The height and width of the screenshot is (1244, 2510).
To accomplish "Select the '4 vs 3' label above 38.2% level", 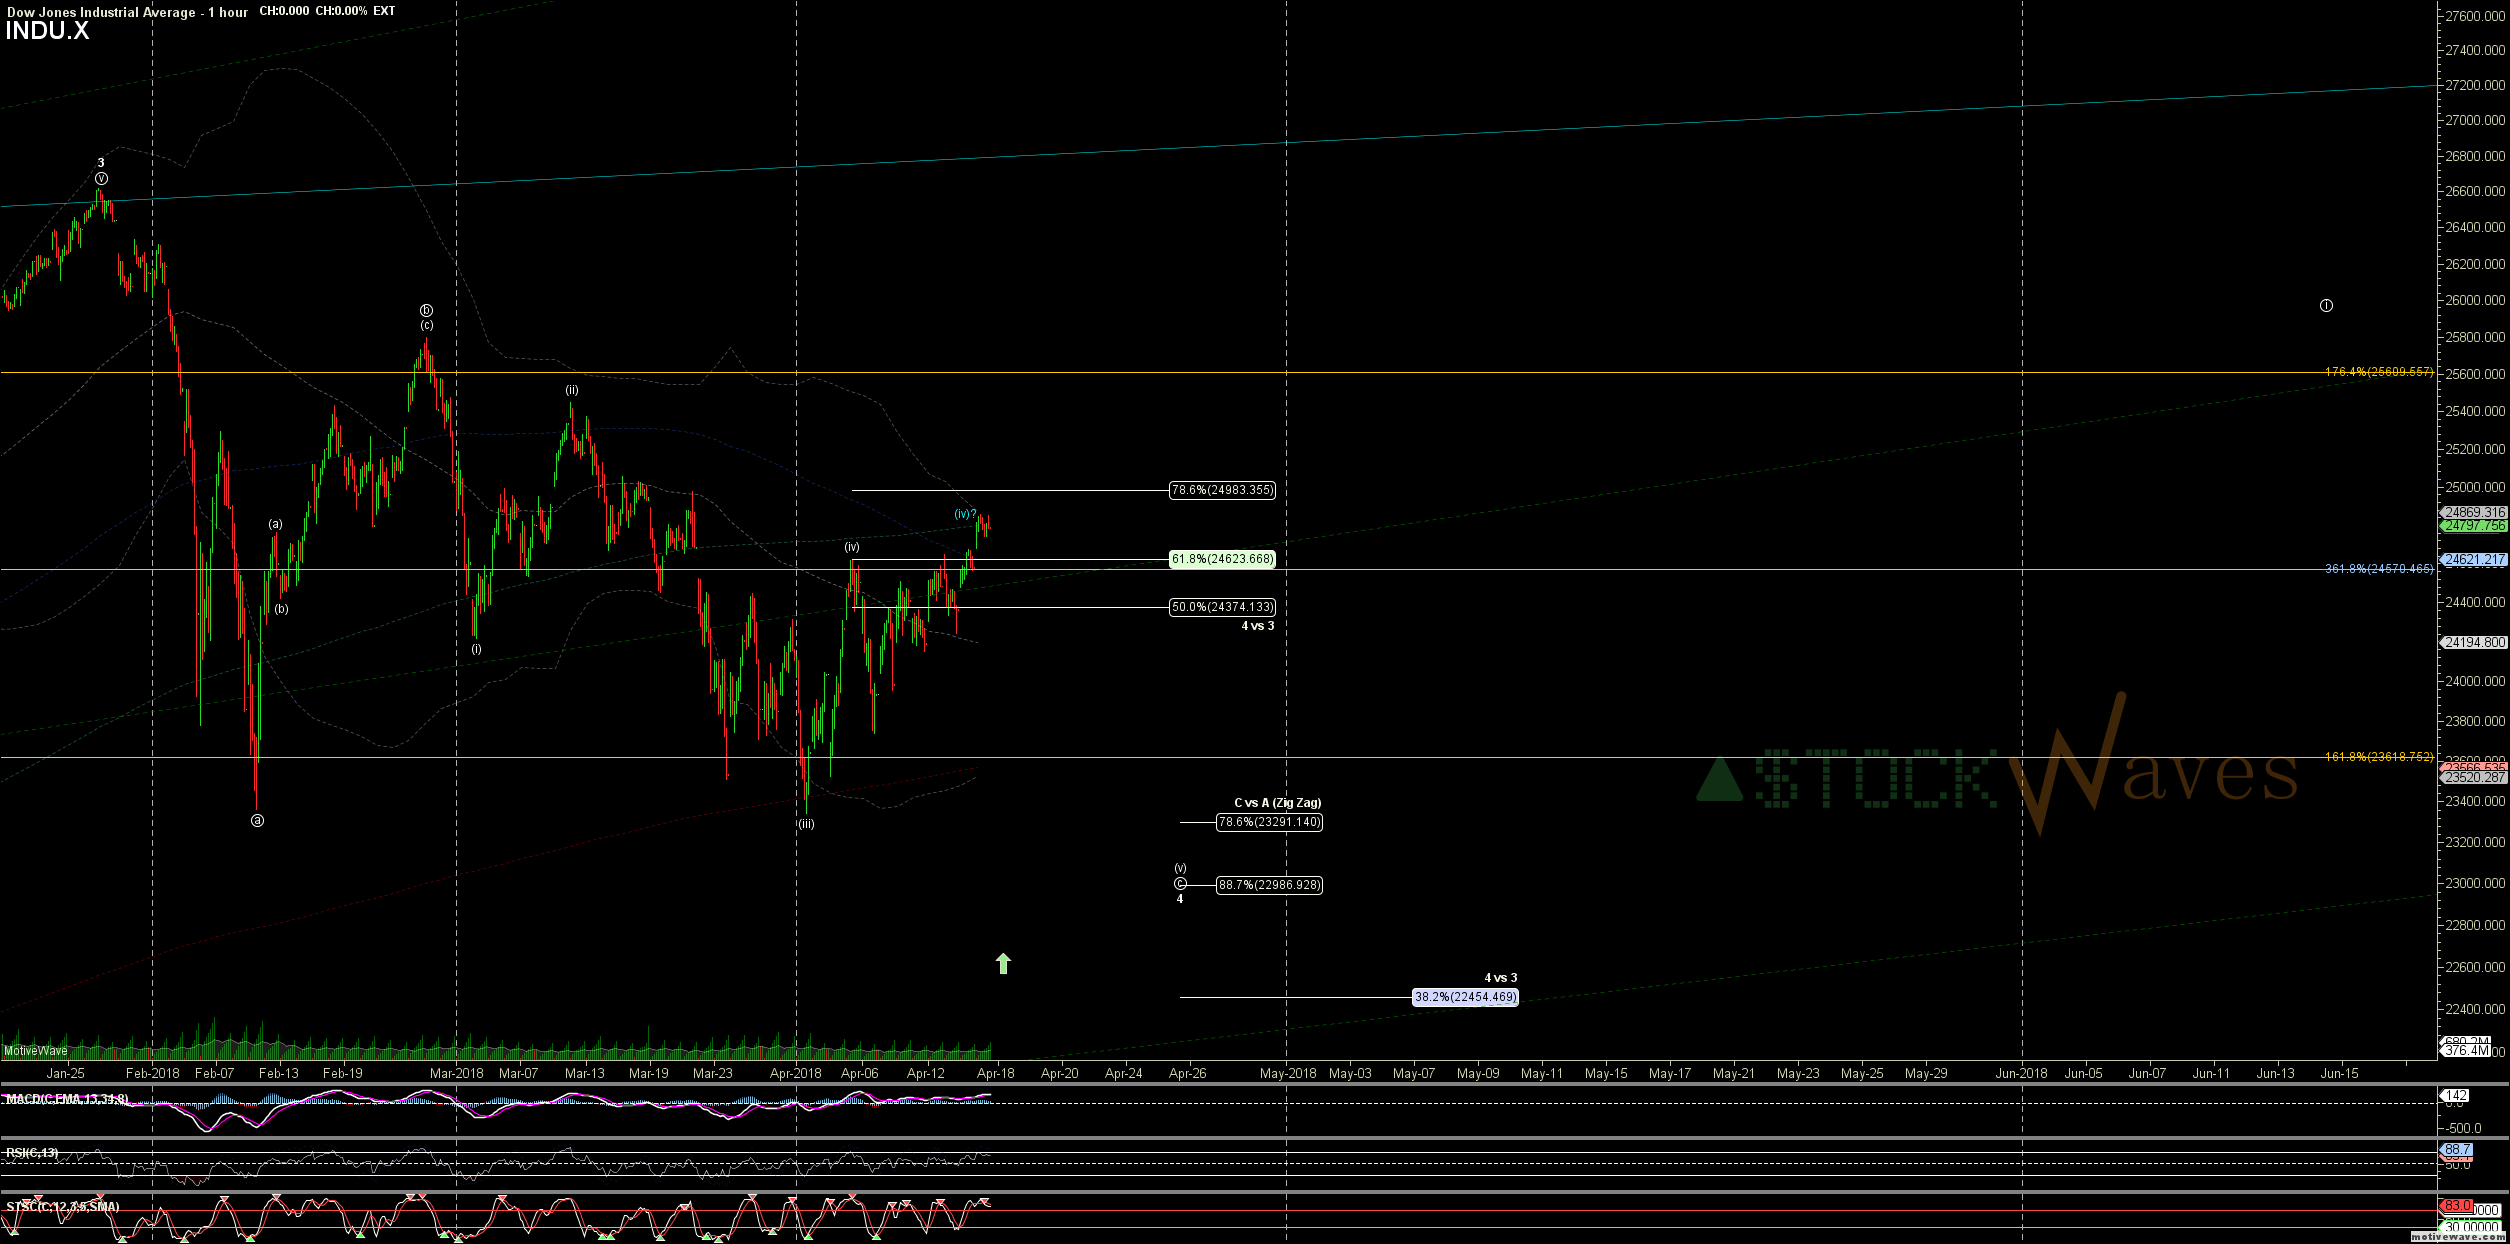I will point(1500,978).
